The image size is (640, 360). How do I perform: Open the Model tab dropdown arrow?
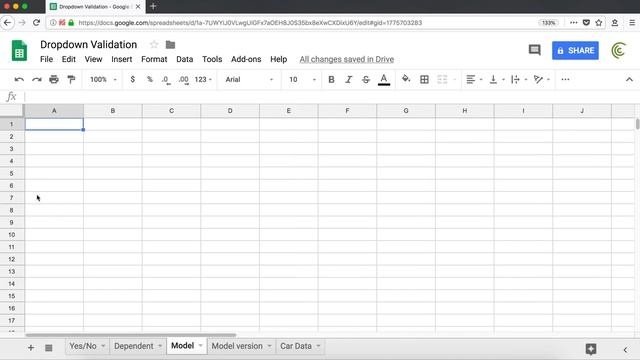pos(200,346)
